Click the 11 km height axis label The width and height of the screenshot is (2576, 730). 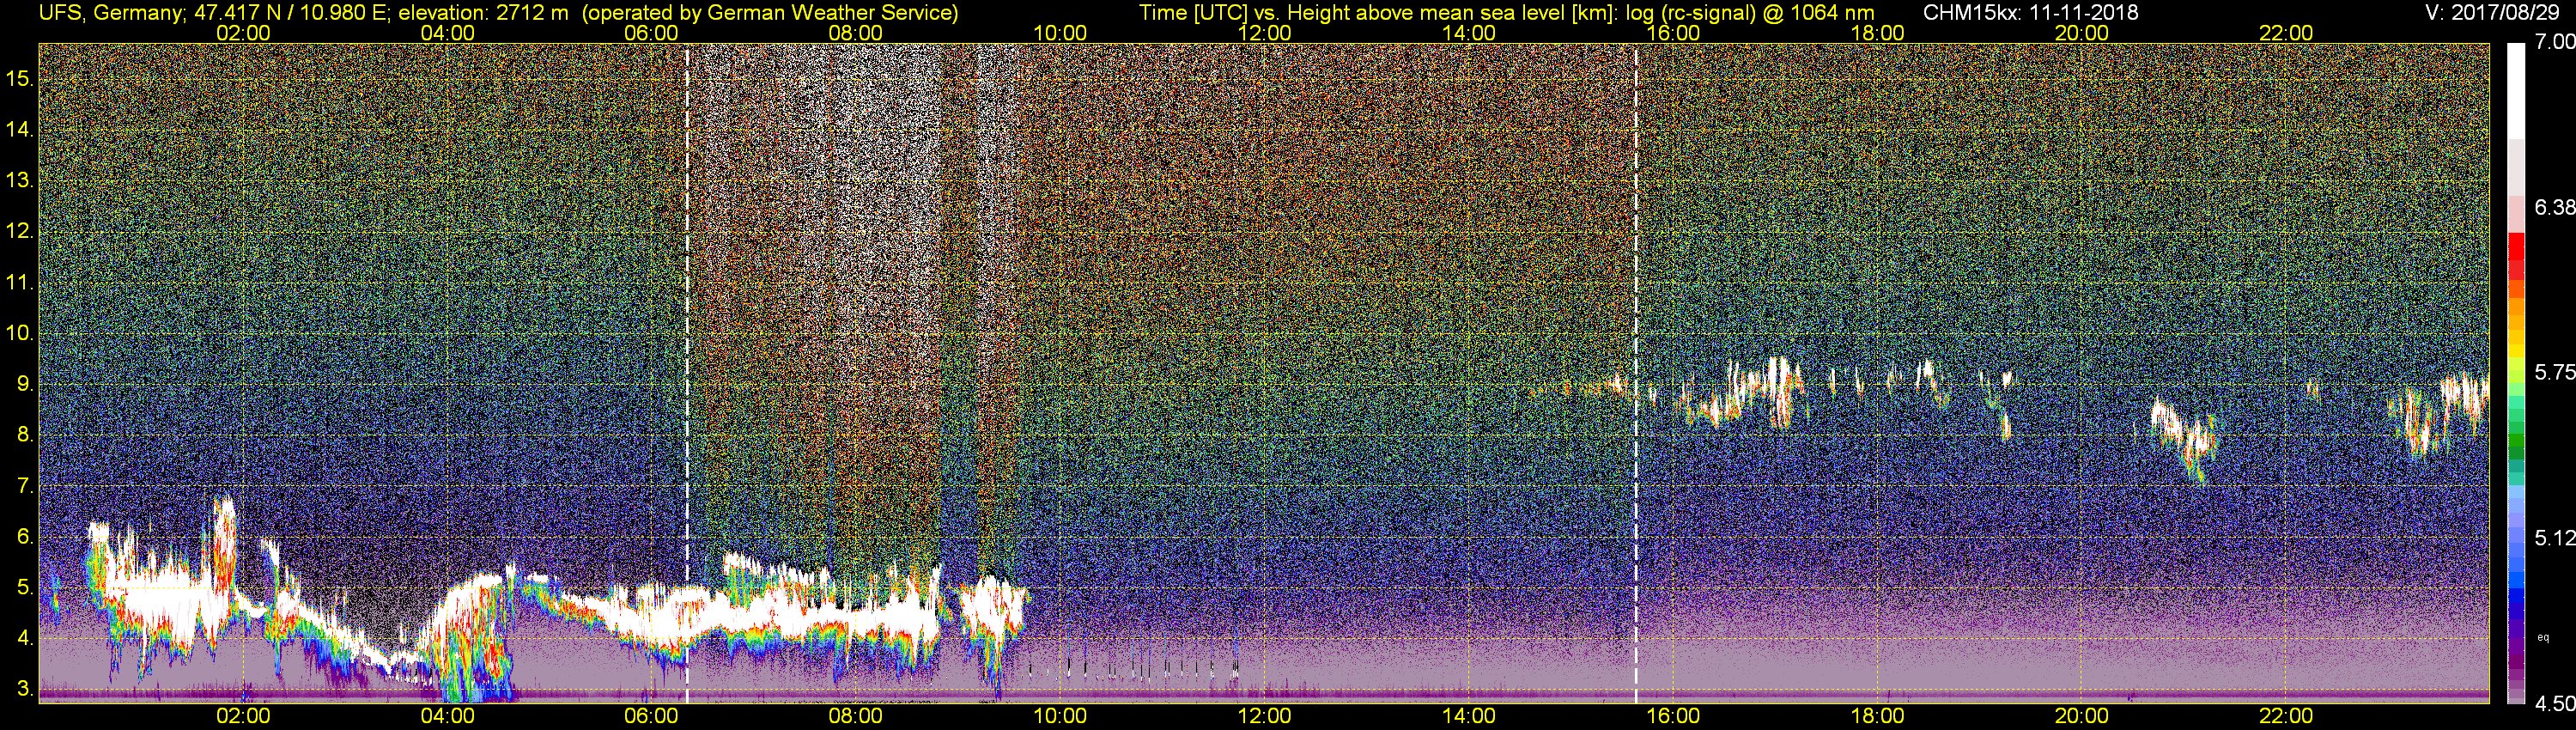click(x=20, y=283)
